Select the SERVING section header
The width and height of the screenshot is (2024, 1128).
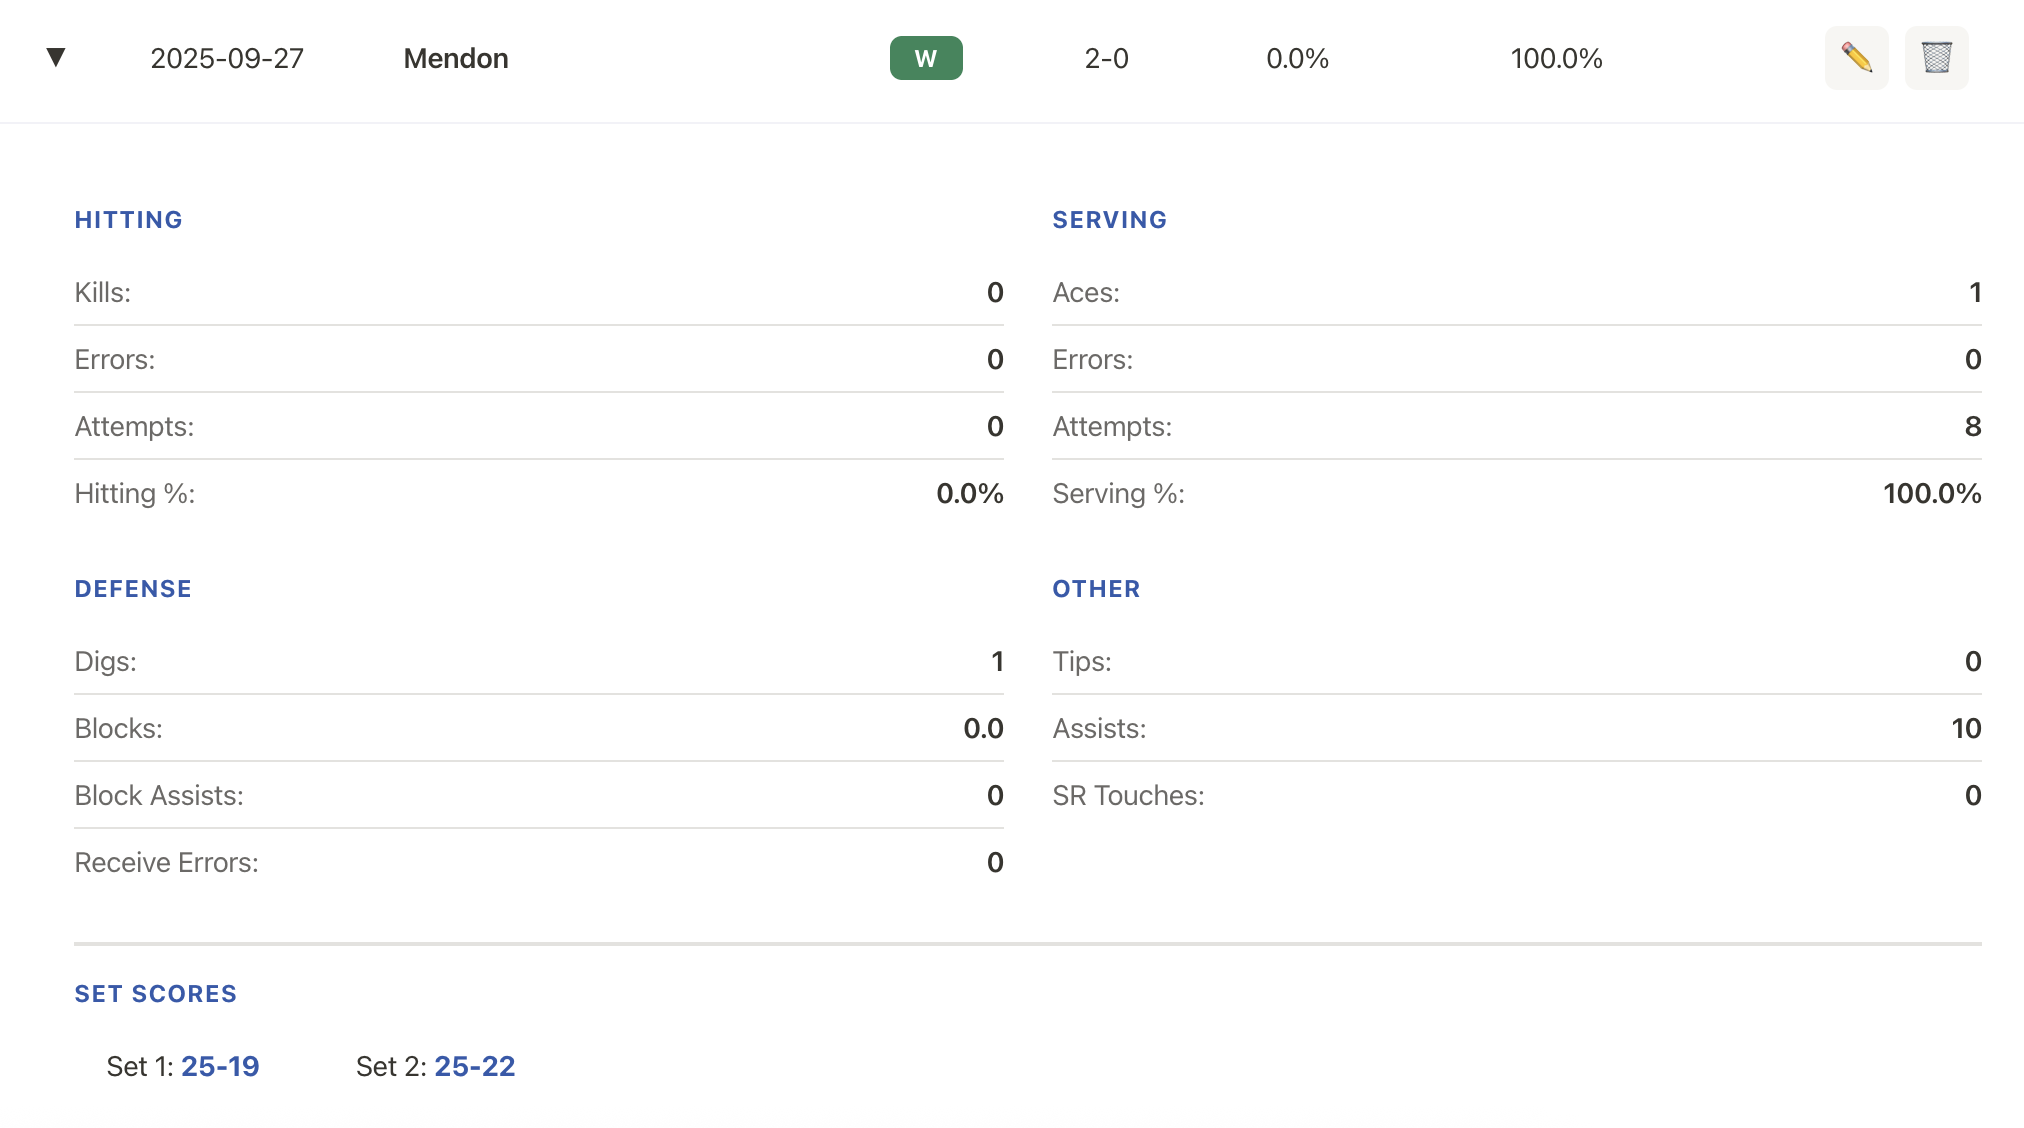1109,219
